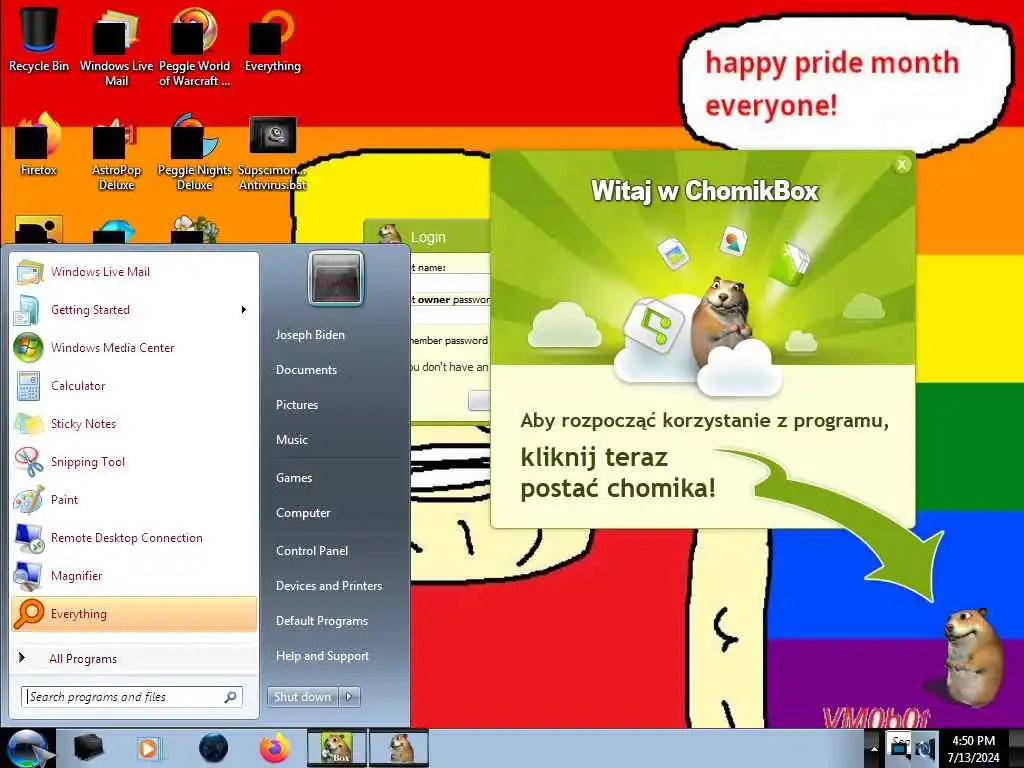Show hidden system tray icons arrow
The image size is (1024, 768).
click(x=873, y=749)
